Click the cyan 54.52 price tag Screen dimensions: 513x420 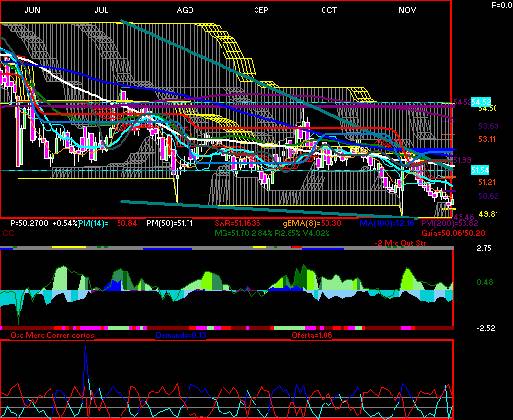pos(481,102)
